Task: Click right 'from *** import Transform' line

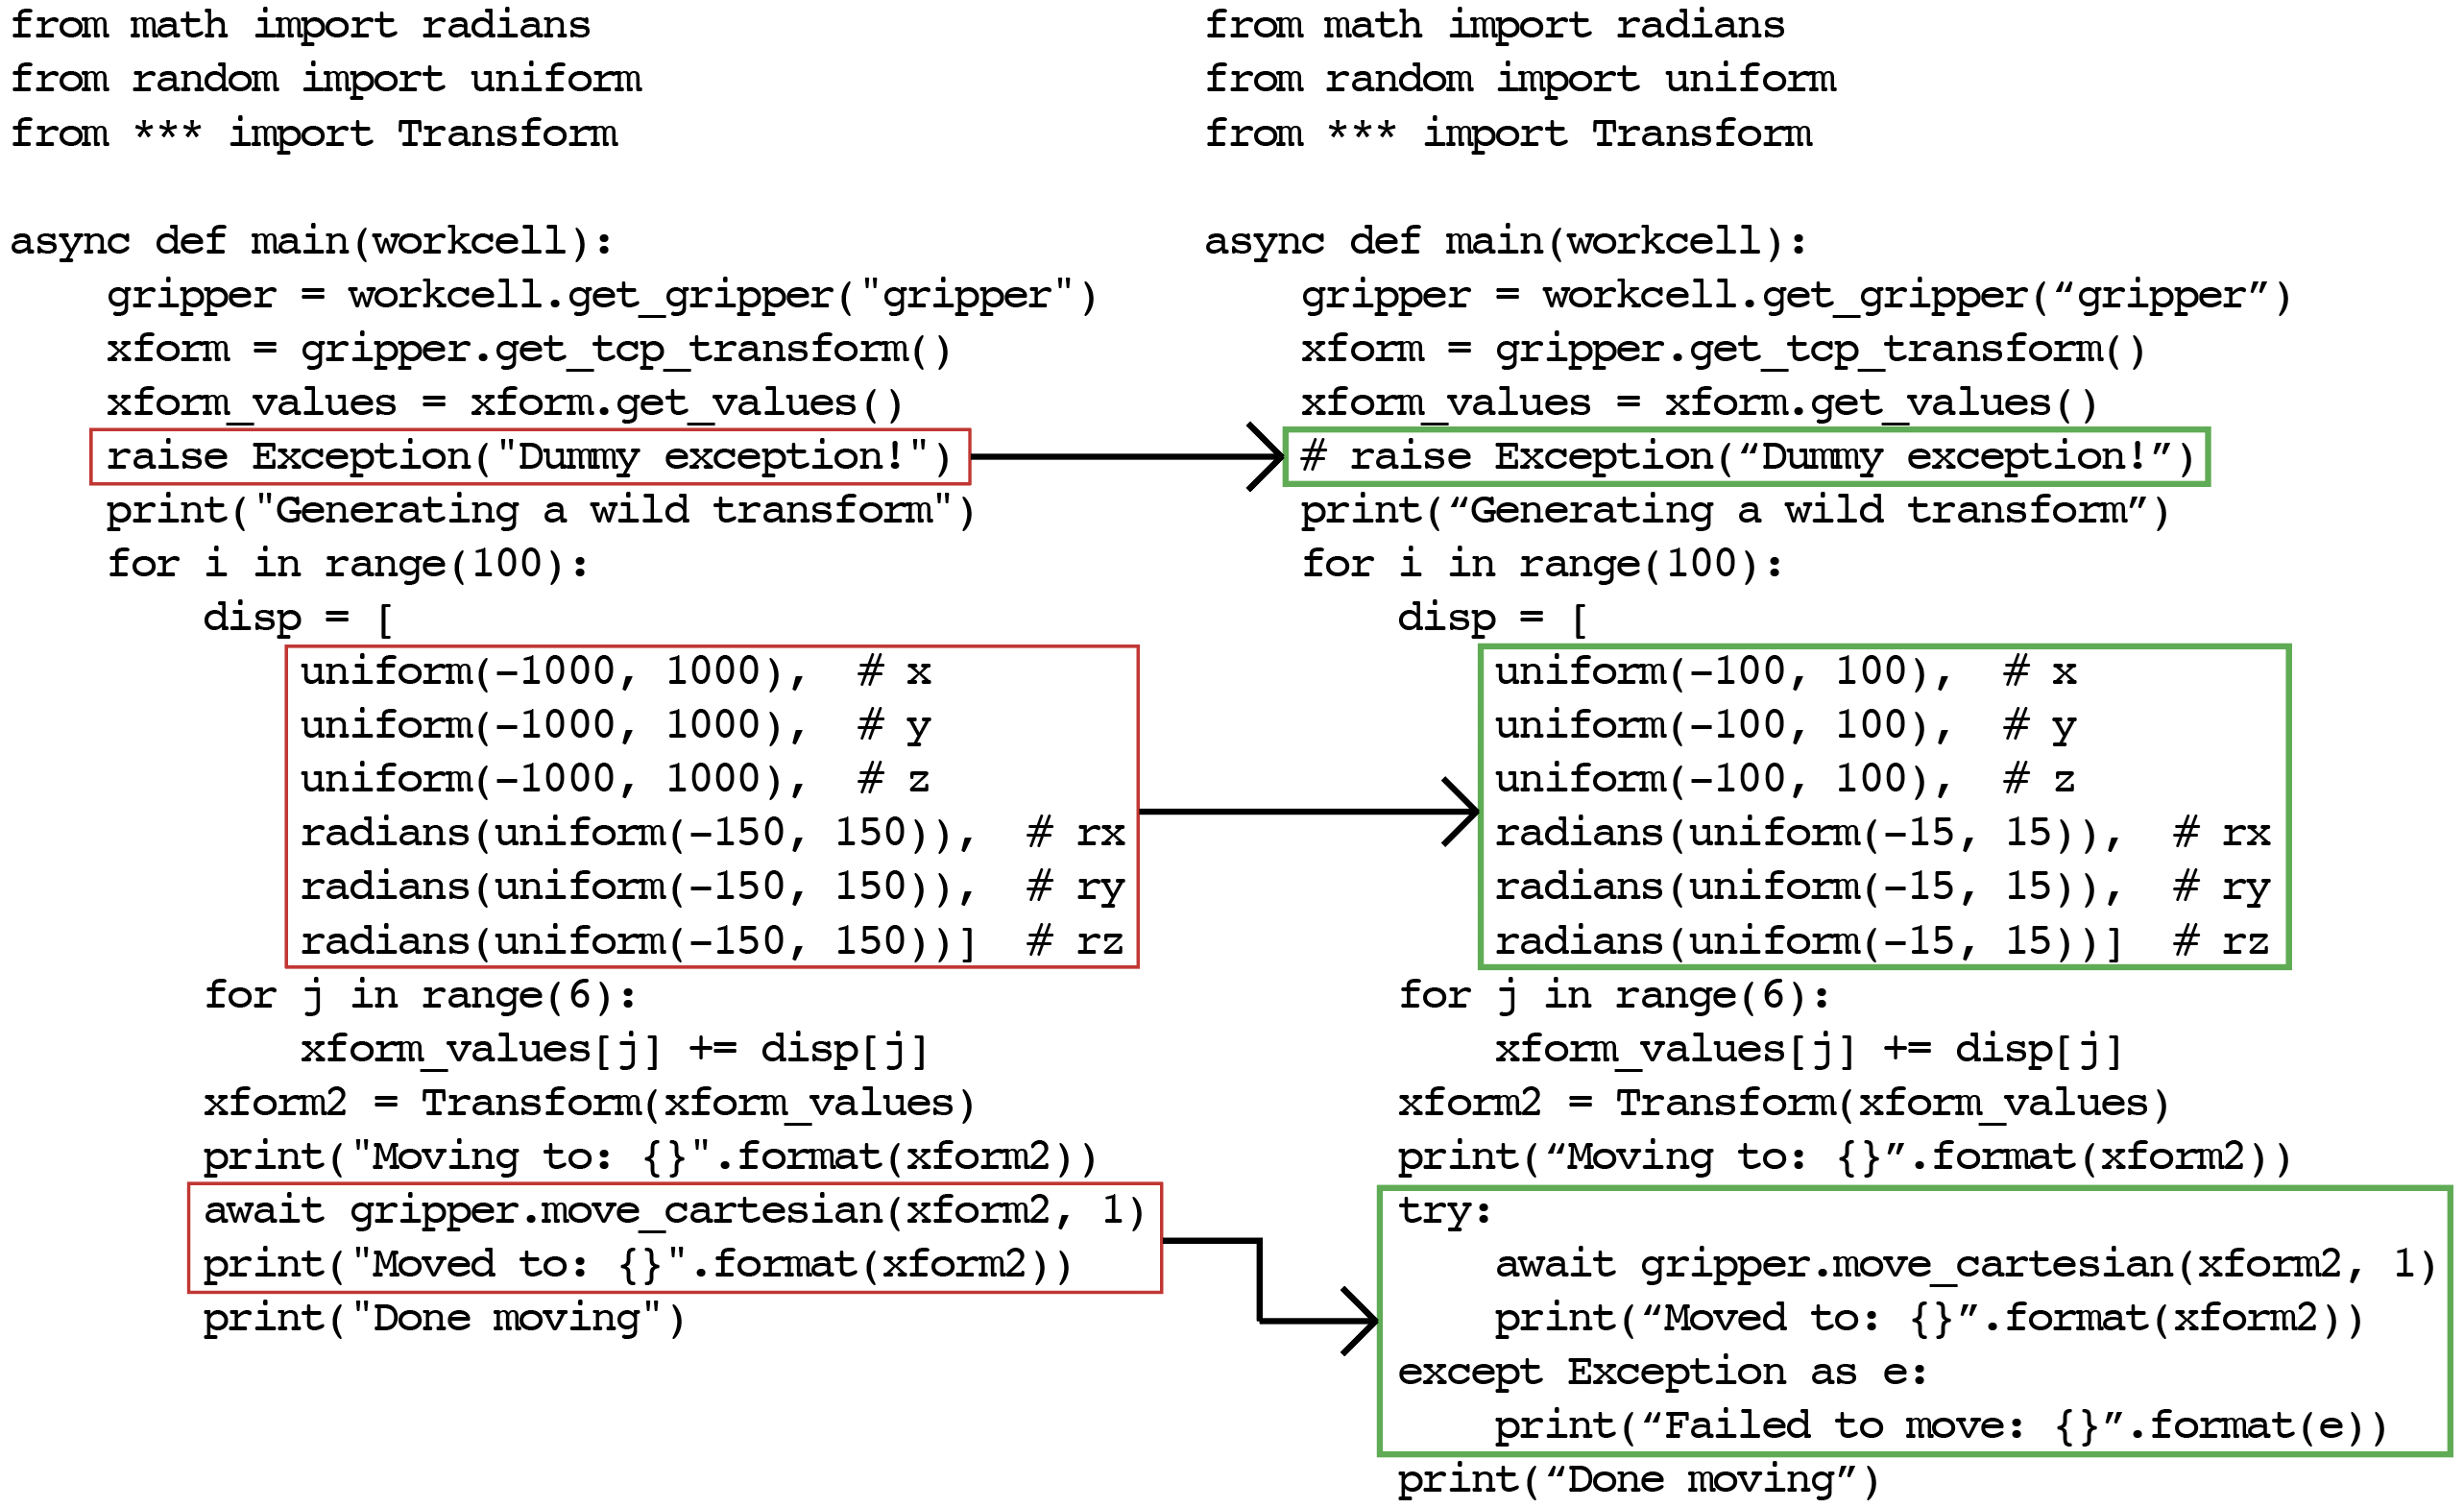Action: click(1508, 133)
